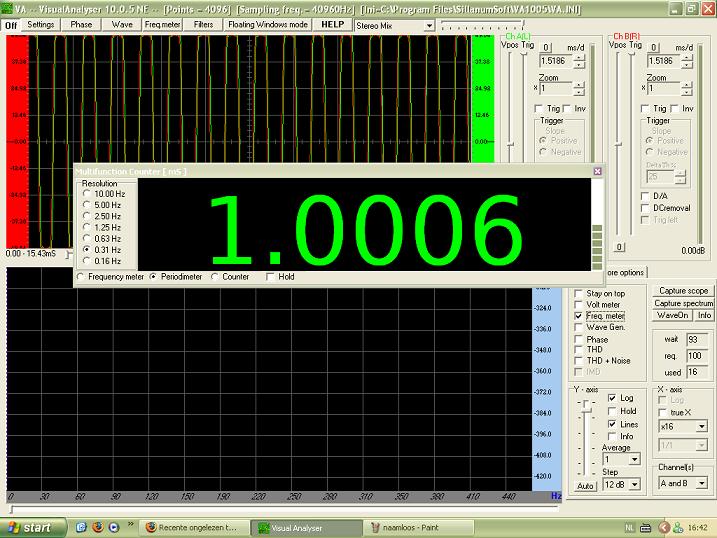Open the Channel(s) A and B dropdown
The height and width of the screenshot is (538, 717).
coord(700,483)
